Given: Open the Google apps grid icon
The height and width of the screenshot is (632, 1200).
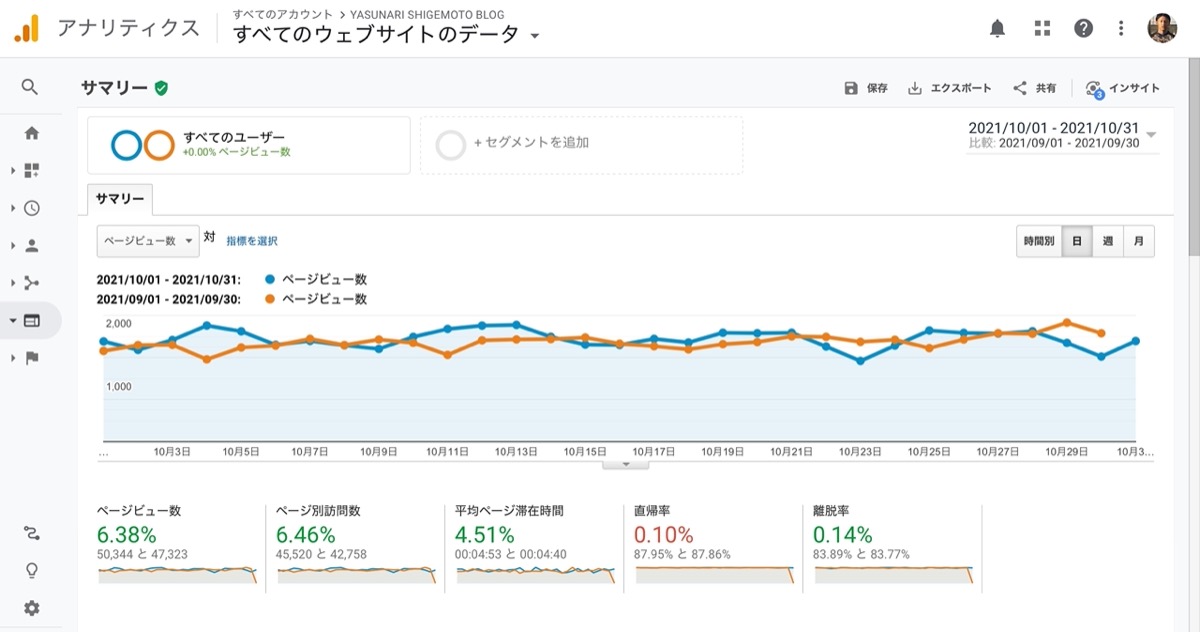Looking at the screenshot, I should click(x=1042, y=29).
